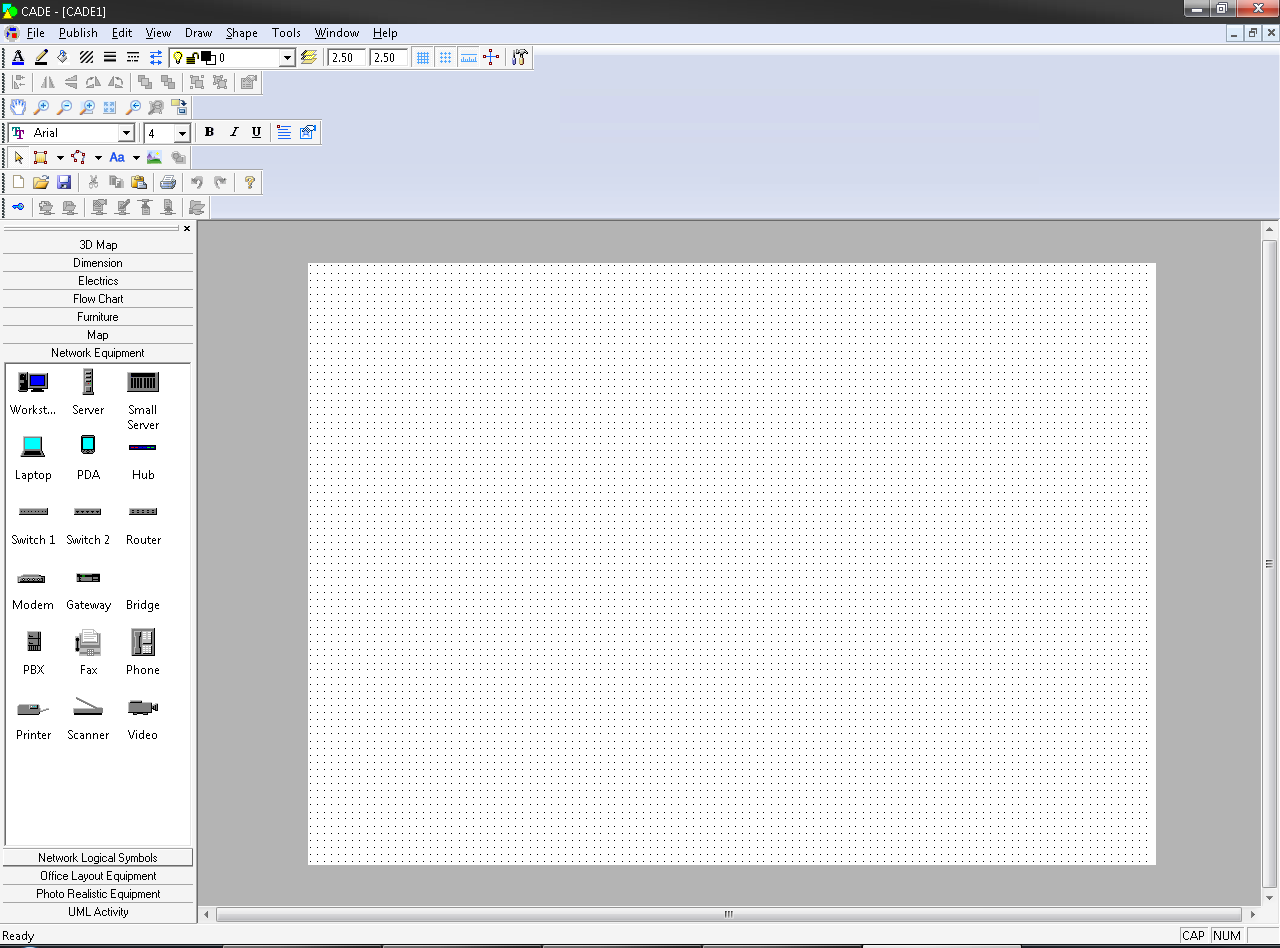Open the line style dashed icon

[133, 58]
